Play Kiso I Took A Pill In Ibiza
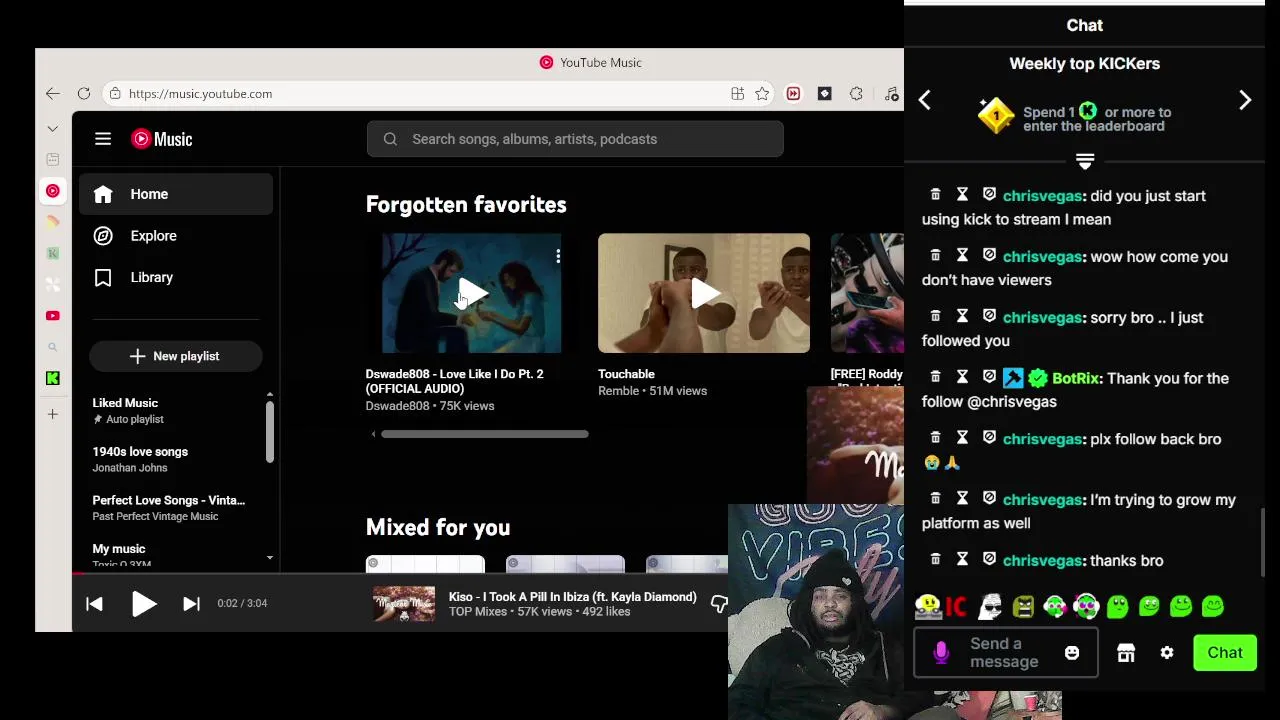 (x=144, y=603)
